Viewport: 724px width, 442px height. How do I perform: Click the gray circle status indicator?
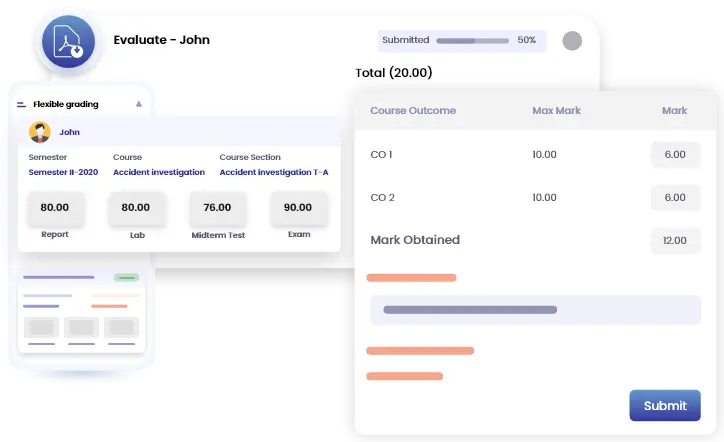click(572, 41)
